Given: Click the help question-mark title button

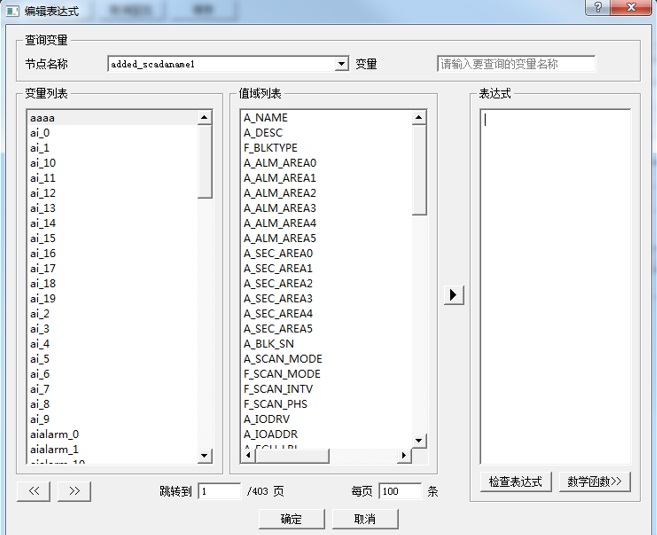Looking at the screenshot, I should (x=598, y=7).
